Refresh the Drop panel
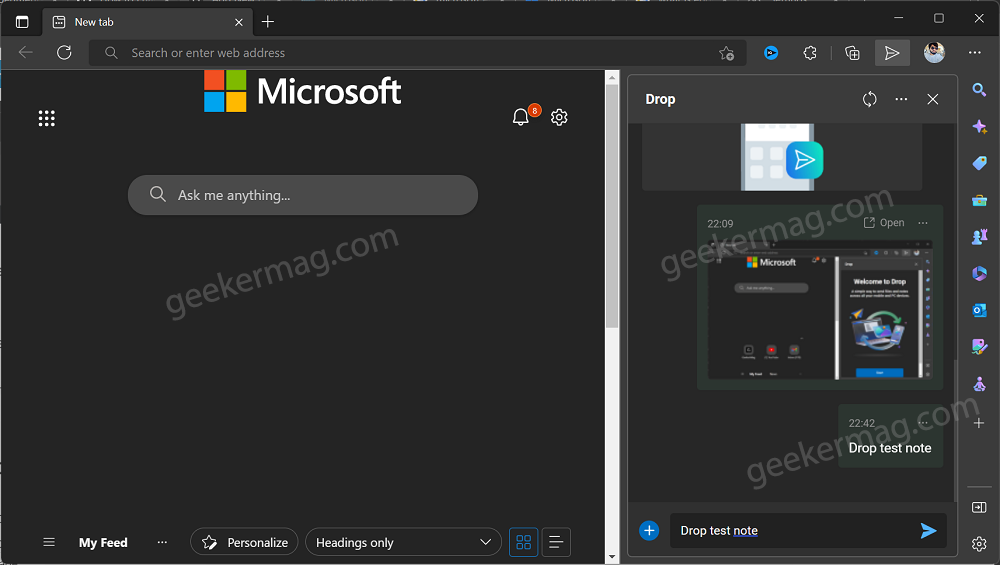This screenshot has height=565, width=1000. pos(869,99)
